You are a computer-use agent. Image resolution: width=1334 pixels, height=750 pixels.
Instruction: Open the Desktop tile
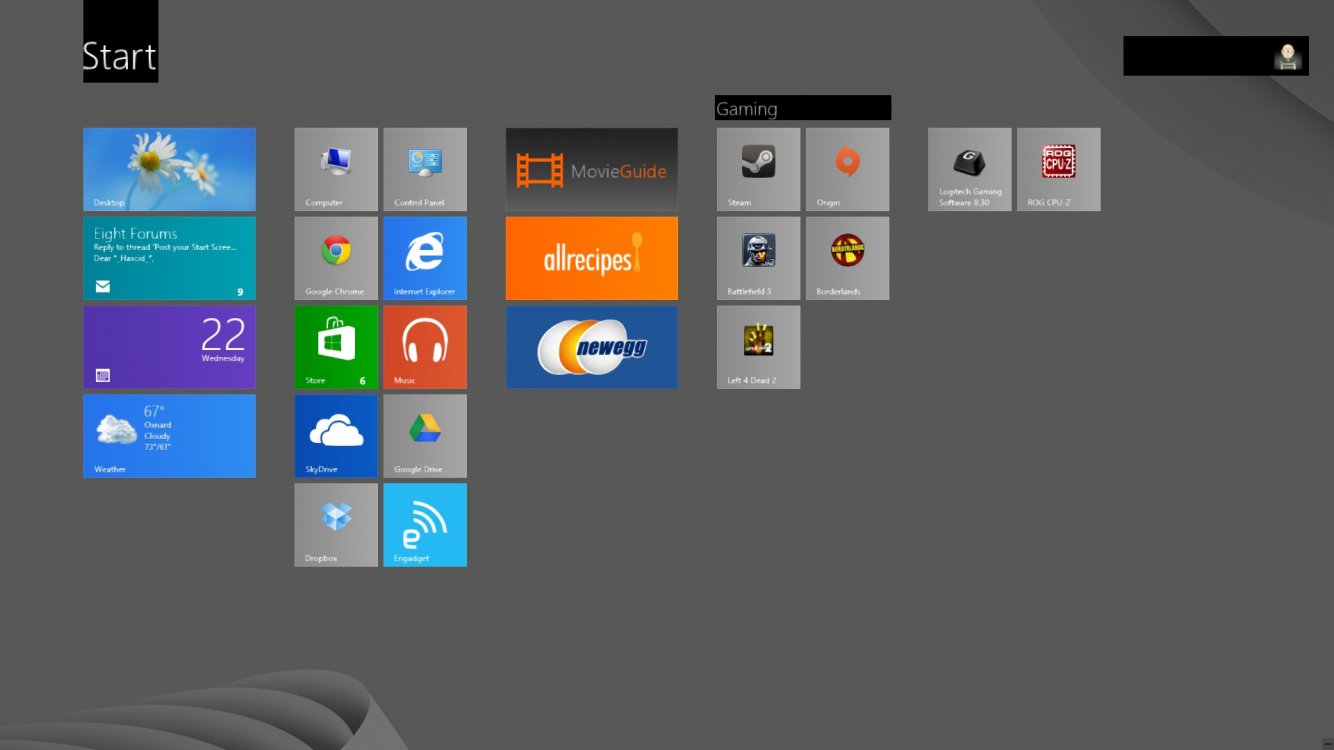tap(169, 169)
